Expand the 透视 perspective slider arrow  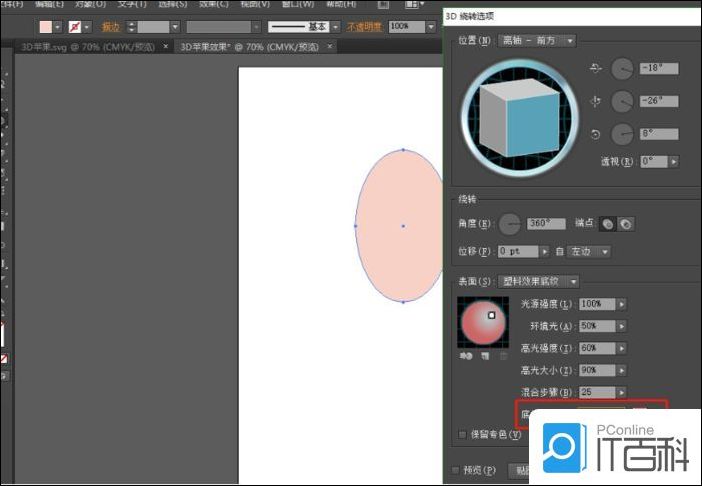(x=674, y=161)
